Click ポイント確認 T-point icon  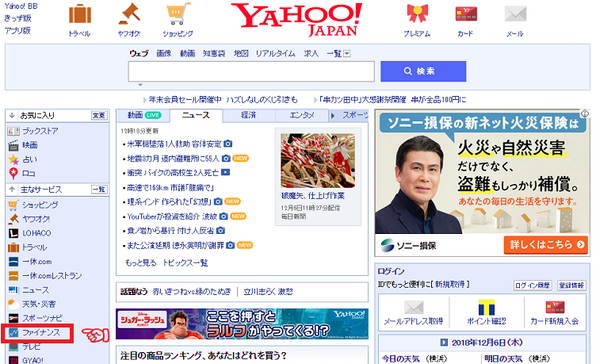pos(486,307)
